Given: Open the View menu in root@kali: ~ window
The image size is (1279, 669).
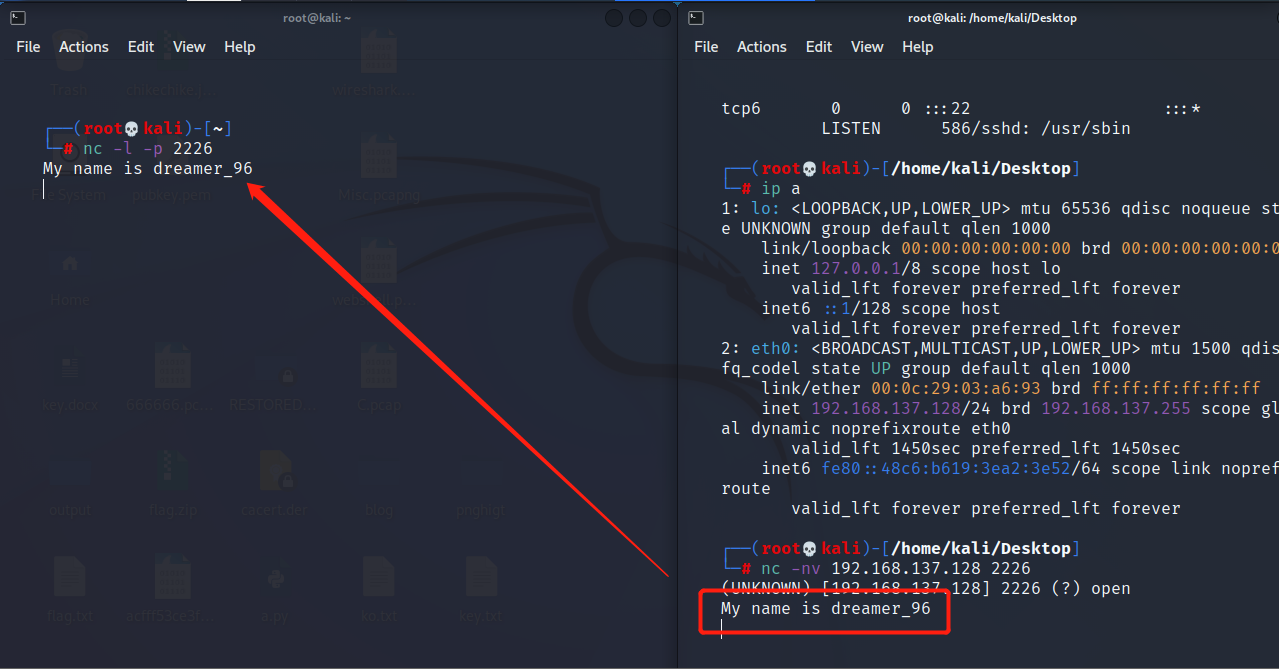Looking at the screenshot, I should click(189, 47).
